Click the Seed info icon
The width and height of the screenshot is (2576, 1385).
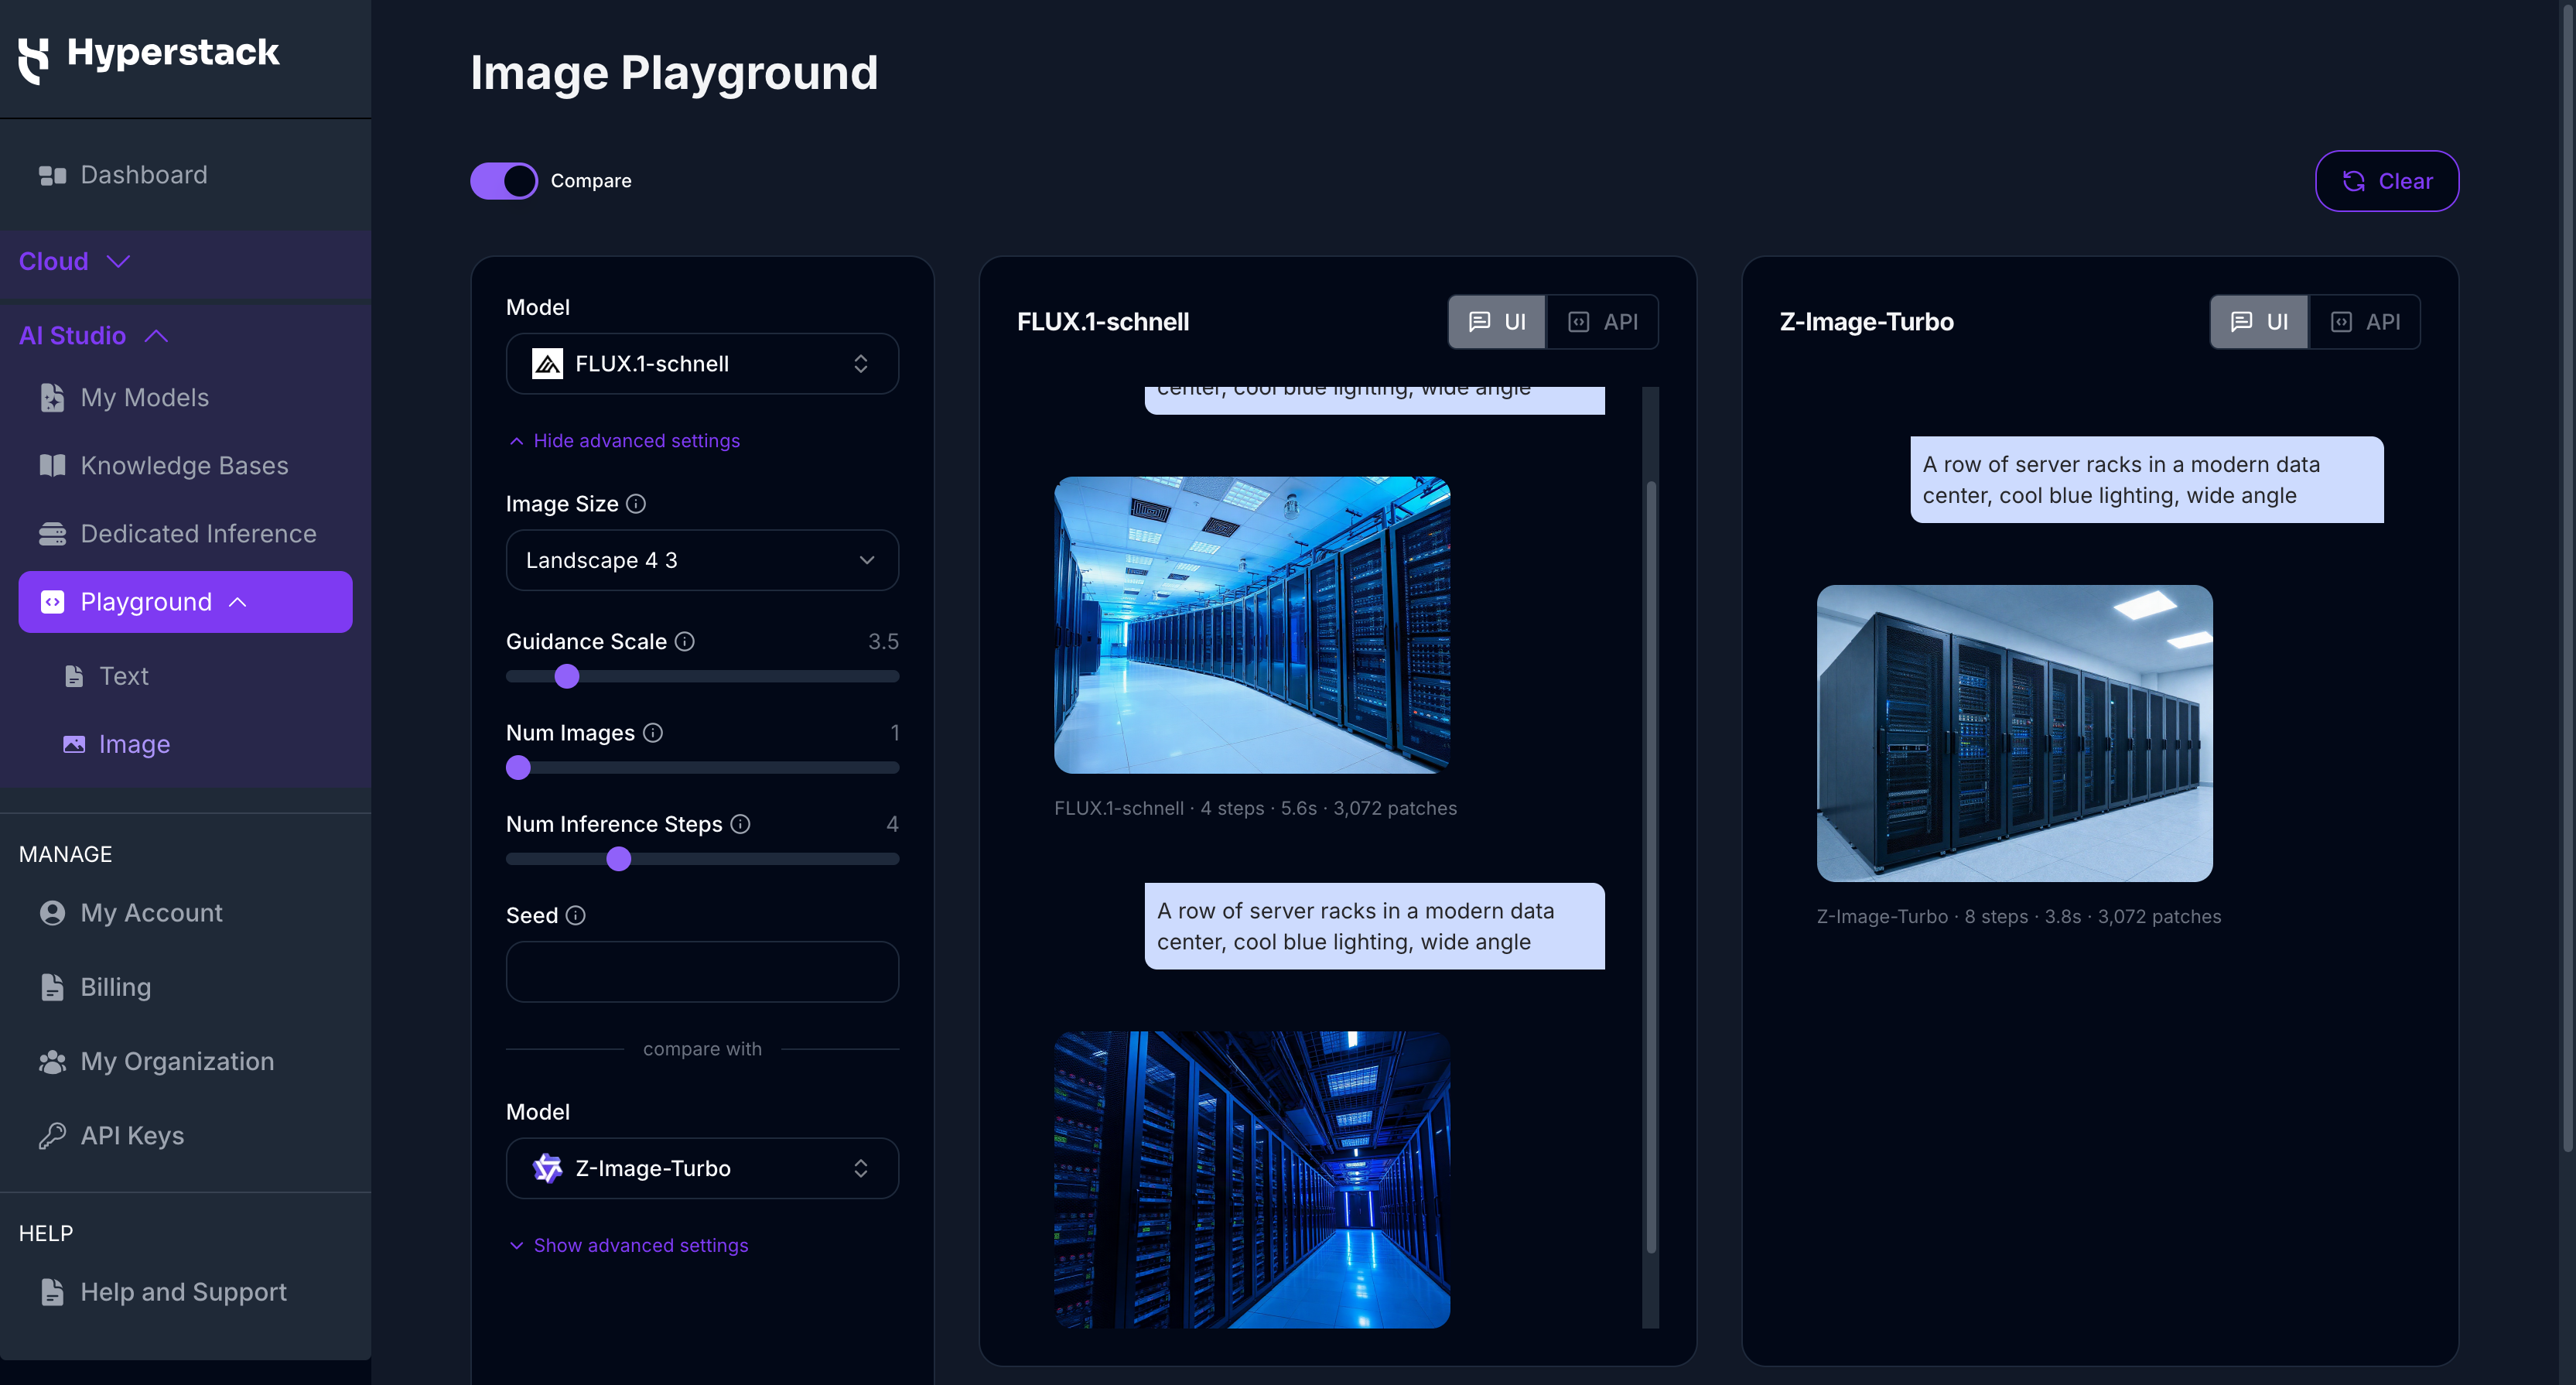pyautogui.click(x=576, y=916)
